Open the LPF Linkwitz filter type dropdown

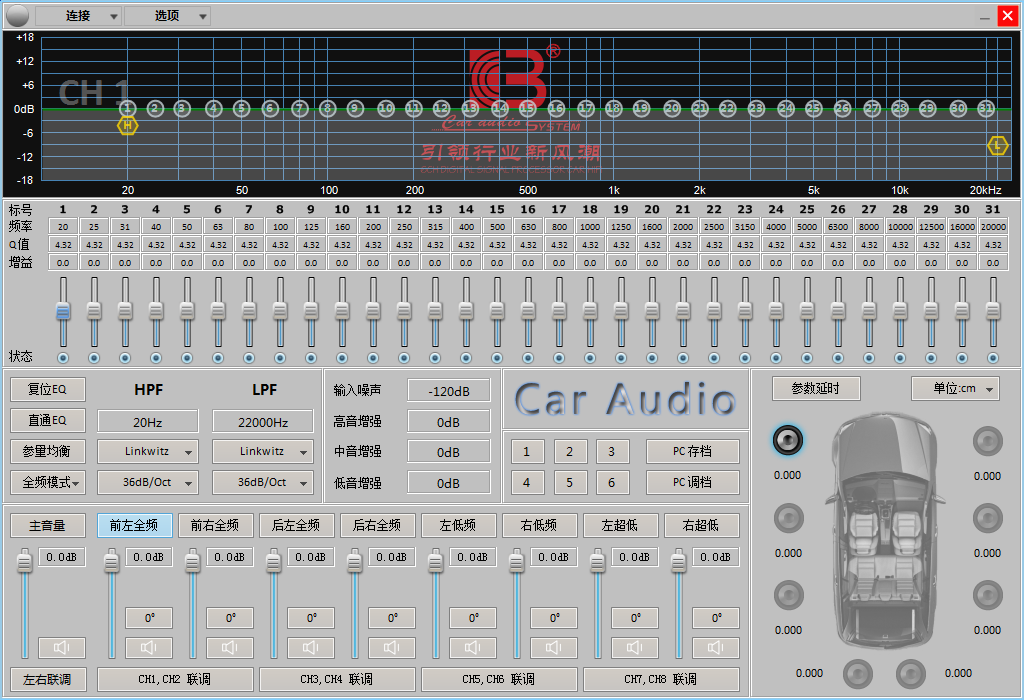(263, 451)
